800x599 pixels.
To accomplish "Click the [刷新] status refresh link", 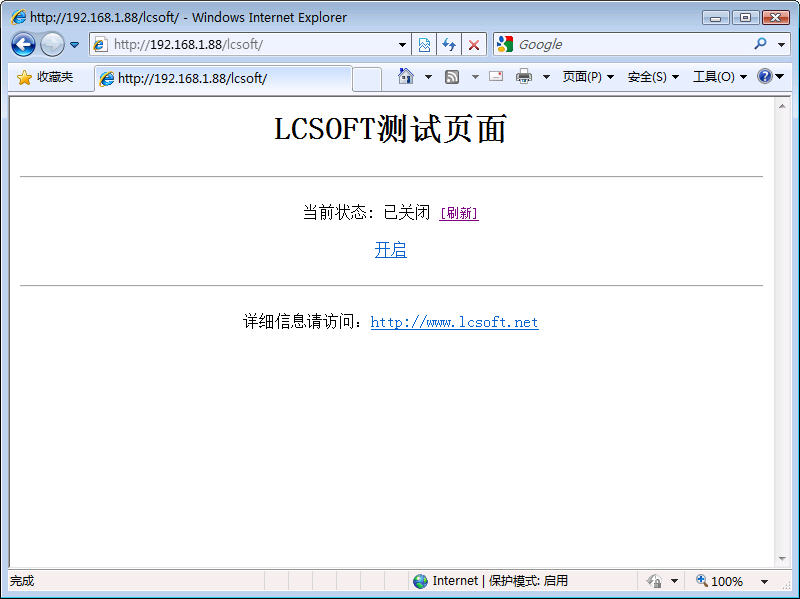I will click(459, 213).
